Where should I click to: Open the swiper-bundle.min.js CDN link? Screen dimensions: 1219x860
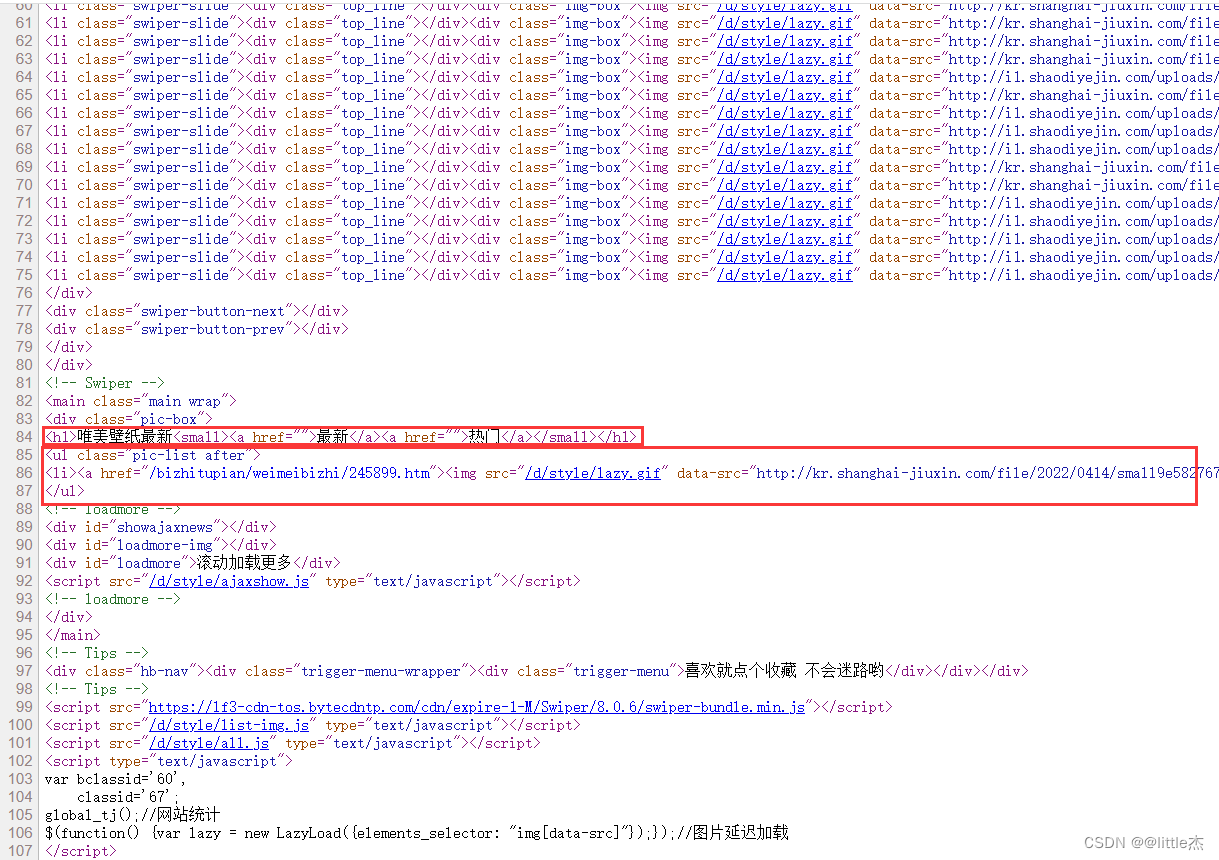[477, 707]
